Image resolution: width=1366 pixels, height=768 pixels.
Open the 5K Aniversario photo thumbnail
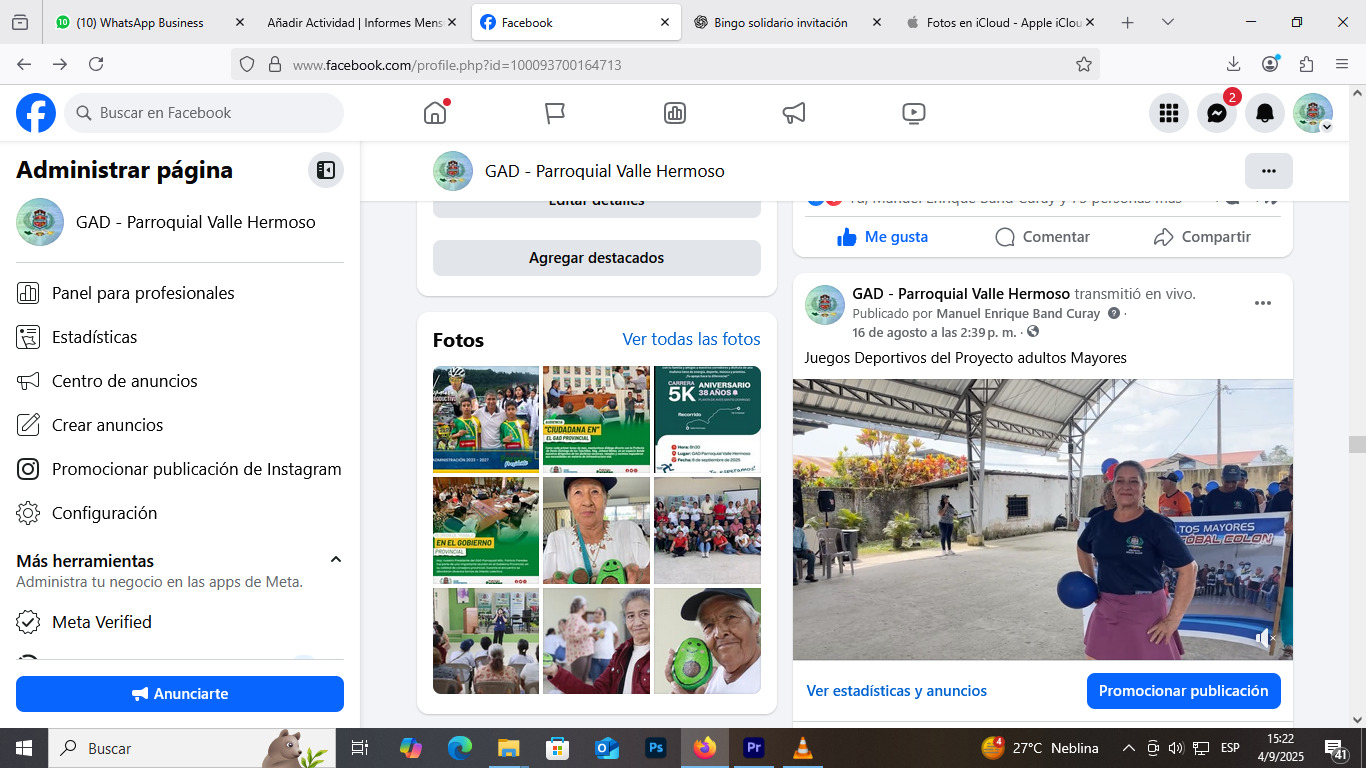pyautogui.click(x=707, y=419)
